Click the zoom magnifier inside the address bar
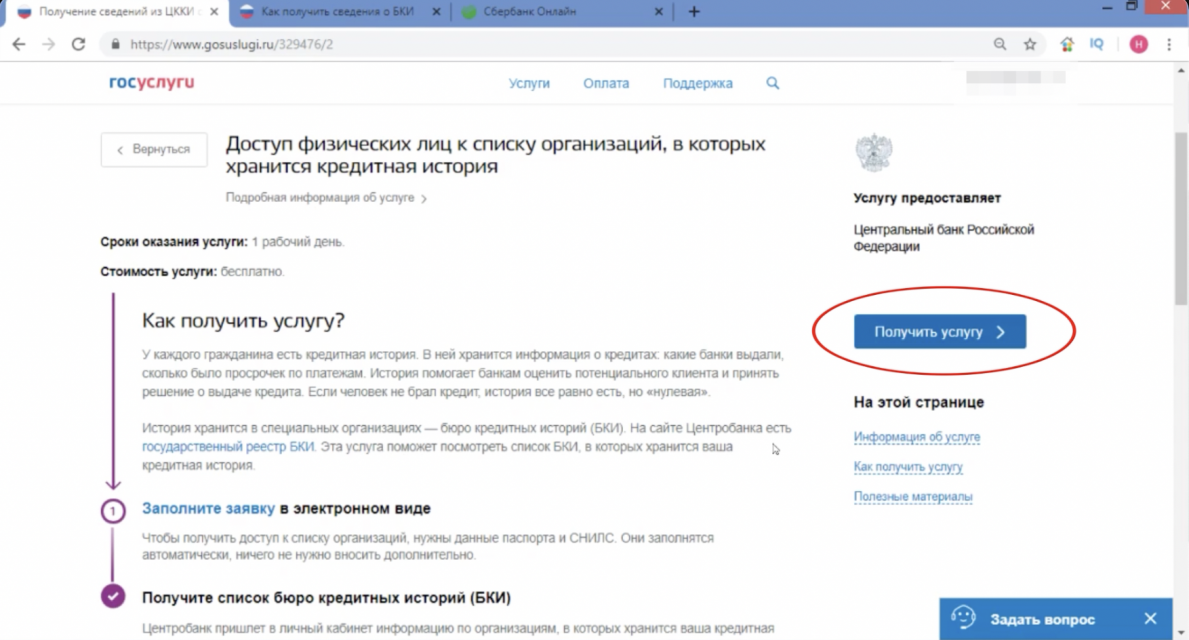Viewport: 1189px width, 640px height. 1001,44
